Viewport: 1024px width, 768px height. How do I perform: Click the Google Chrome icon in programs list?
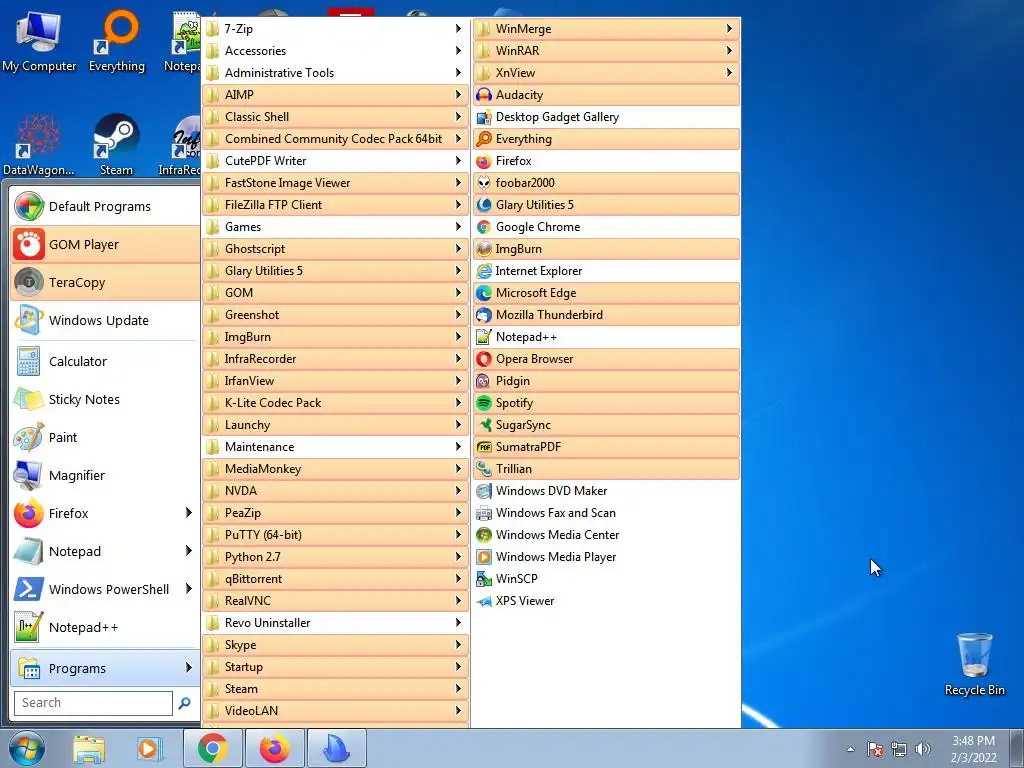(484, 227)
